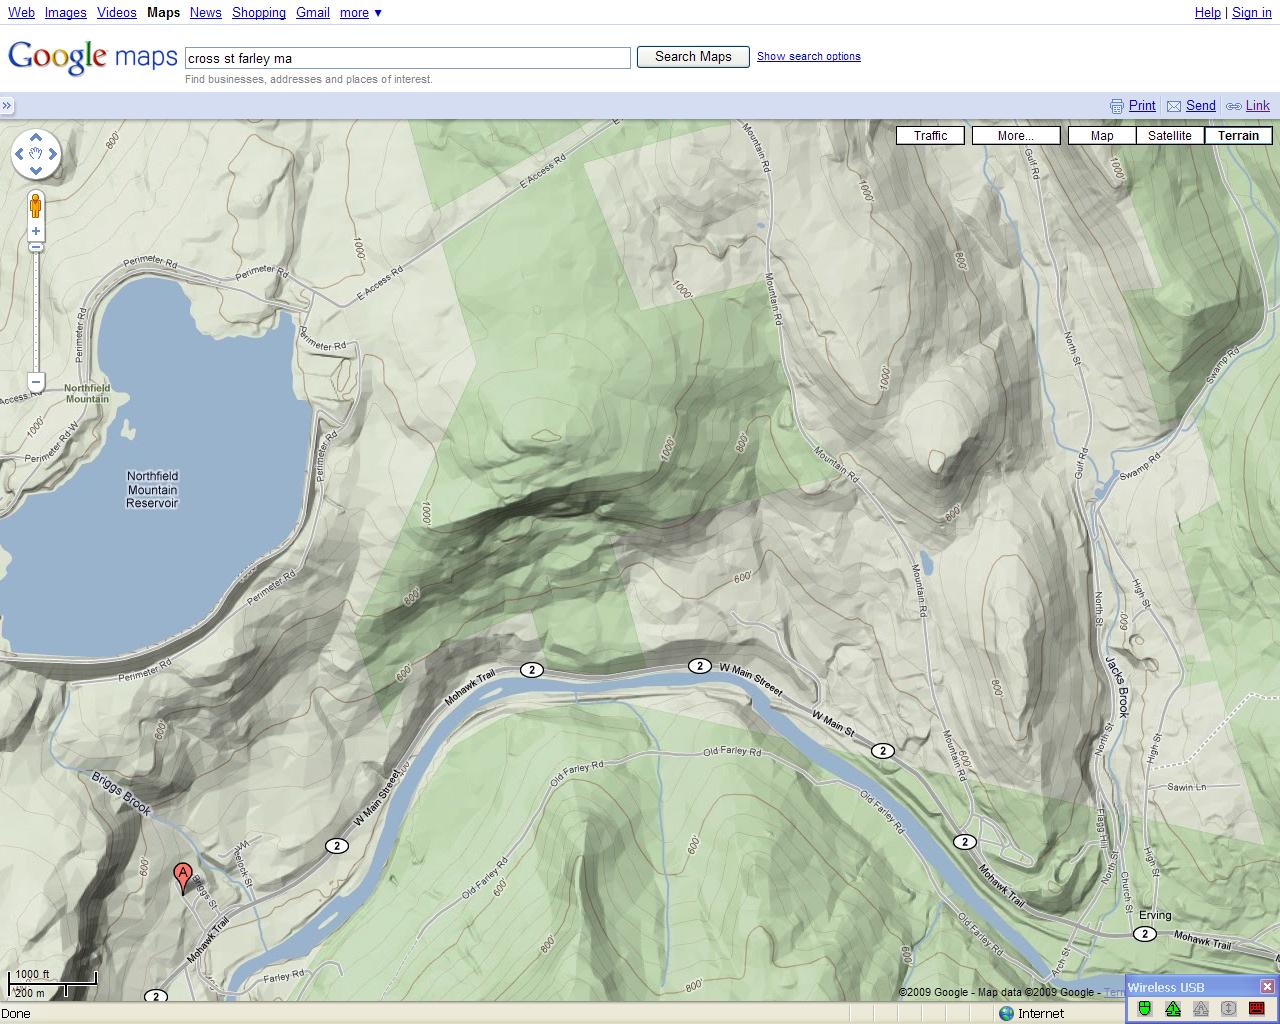Viewport: 1280px width, 1024px height.
Task: Click green number-lock icon in Wireless USB
Action: point(1173,1008)
